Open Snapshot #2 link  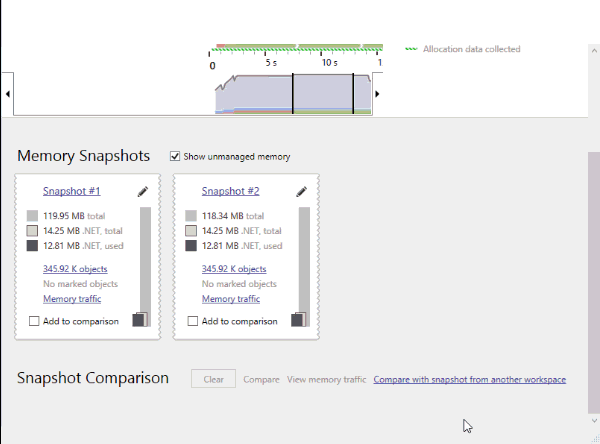tap(230, 191)
